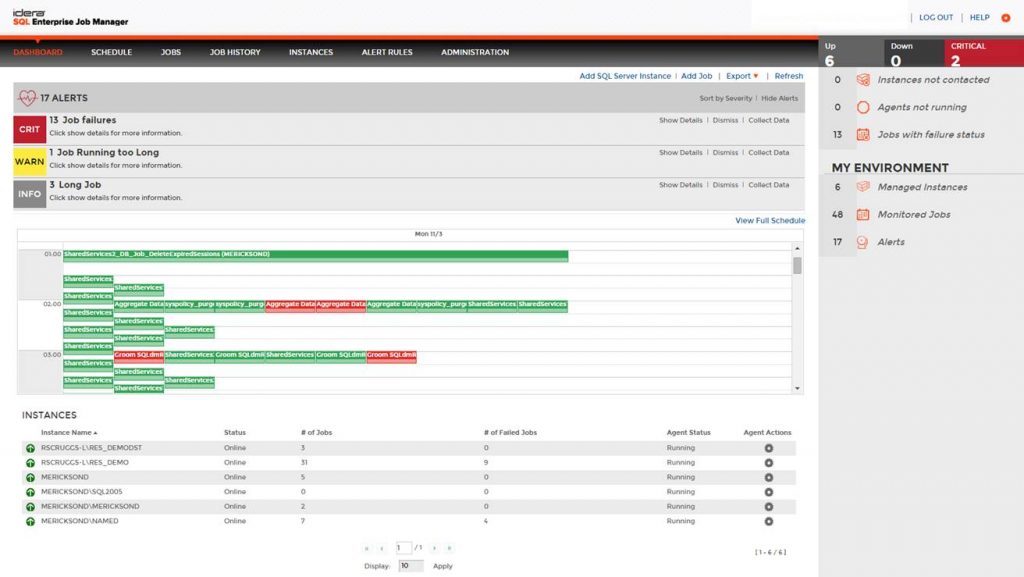Click the orange help icon beside HELP
Screen dimensions: 1024x577
(1006, 18)
